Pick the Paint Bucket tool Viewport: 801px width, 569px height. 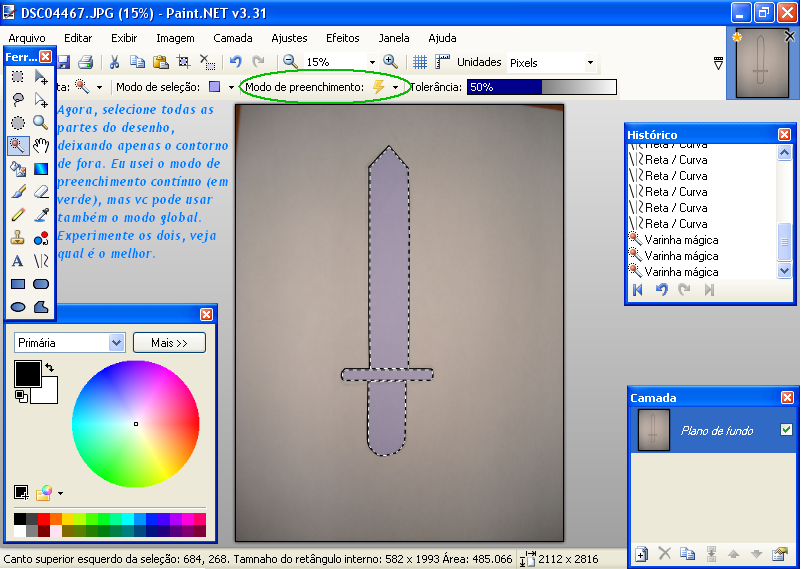(18, 168)
